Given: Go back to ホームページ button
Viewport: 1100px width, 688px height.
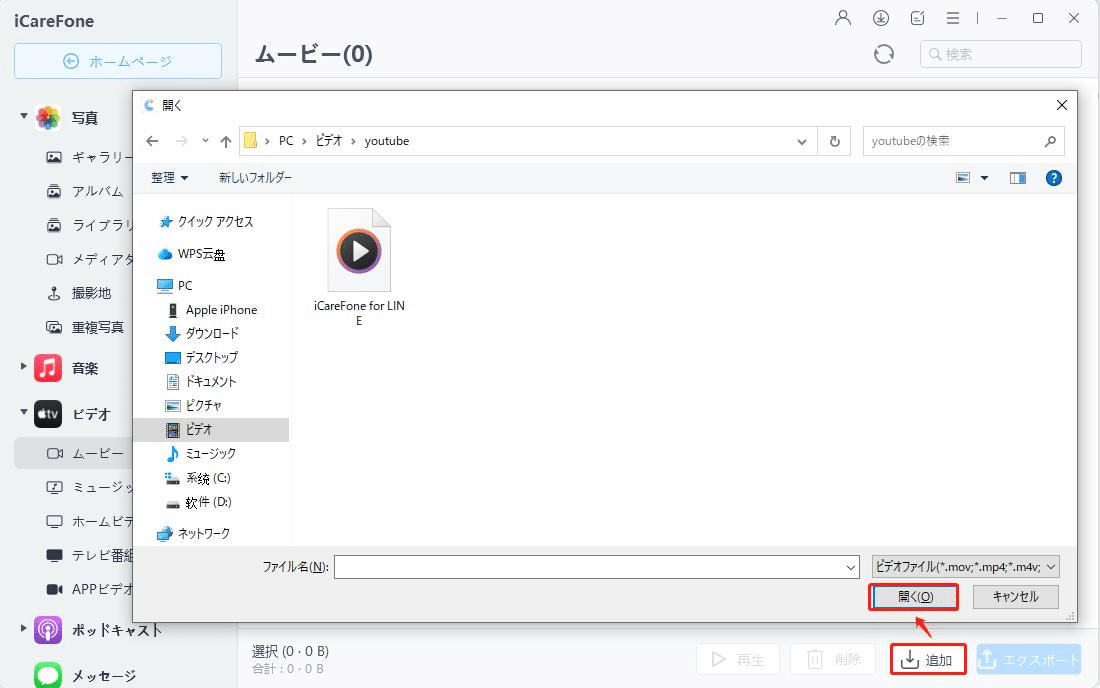Looking at the screenshot, I should pos(118,61).
